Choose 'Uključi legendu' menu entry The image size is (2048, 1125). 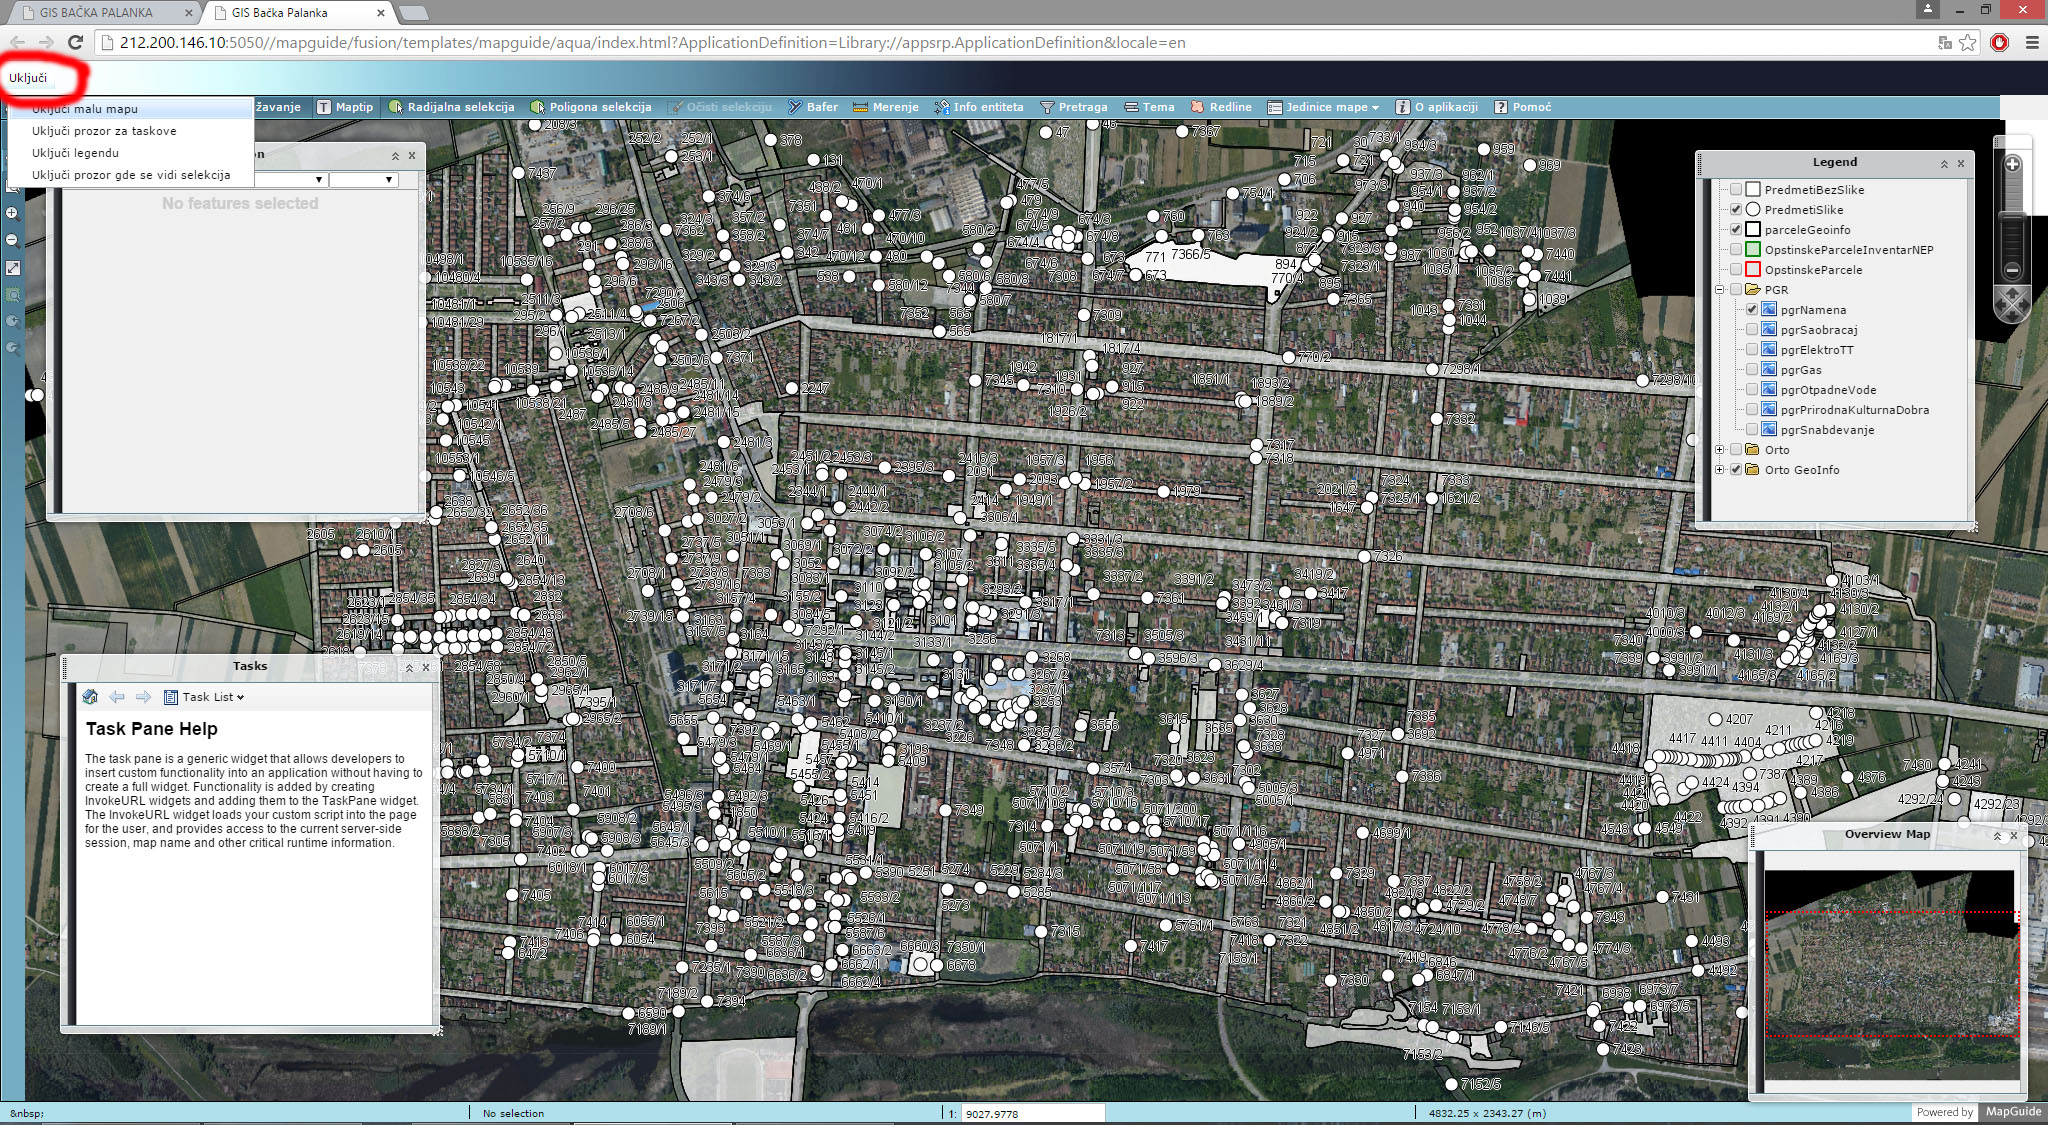point(75,153)
